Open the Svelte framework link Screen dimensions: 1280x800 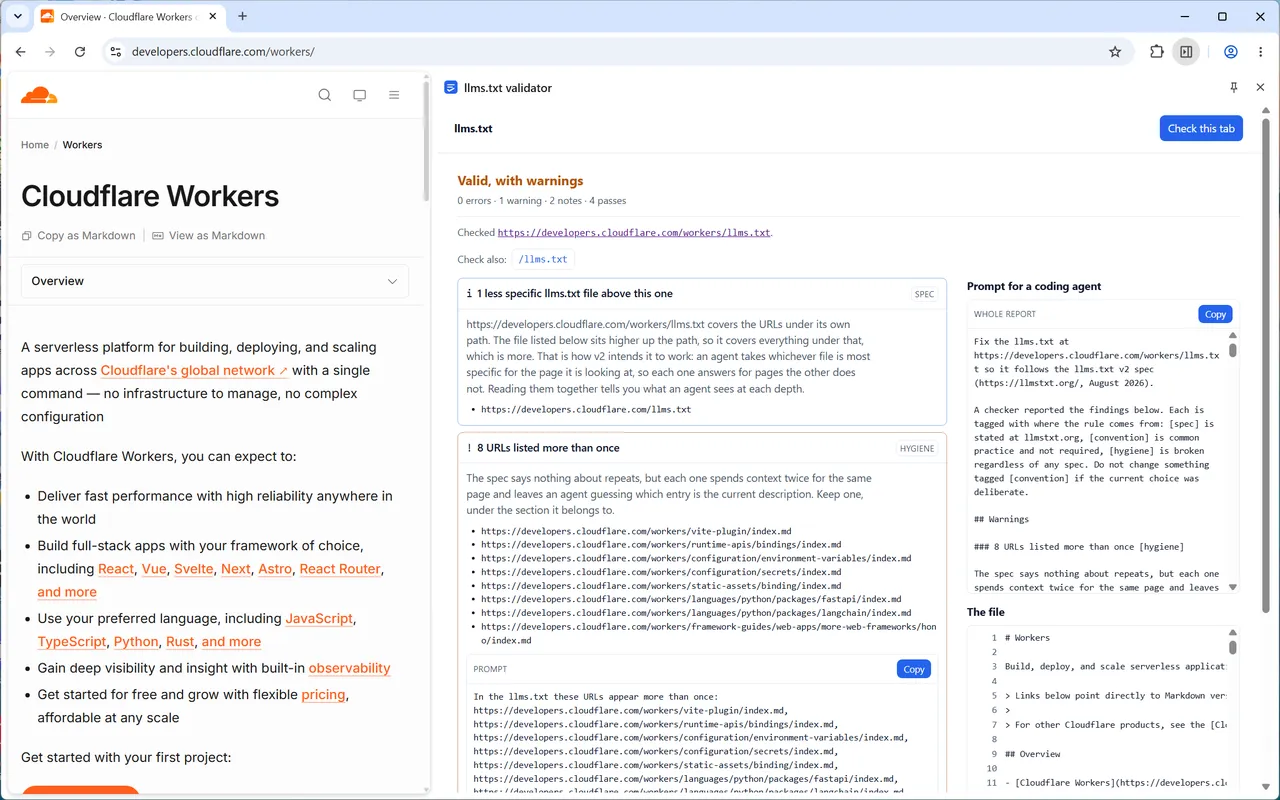(x=193, y=569)
